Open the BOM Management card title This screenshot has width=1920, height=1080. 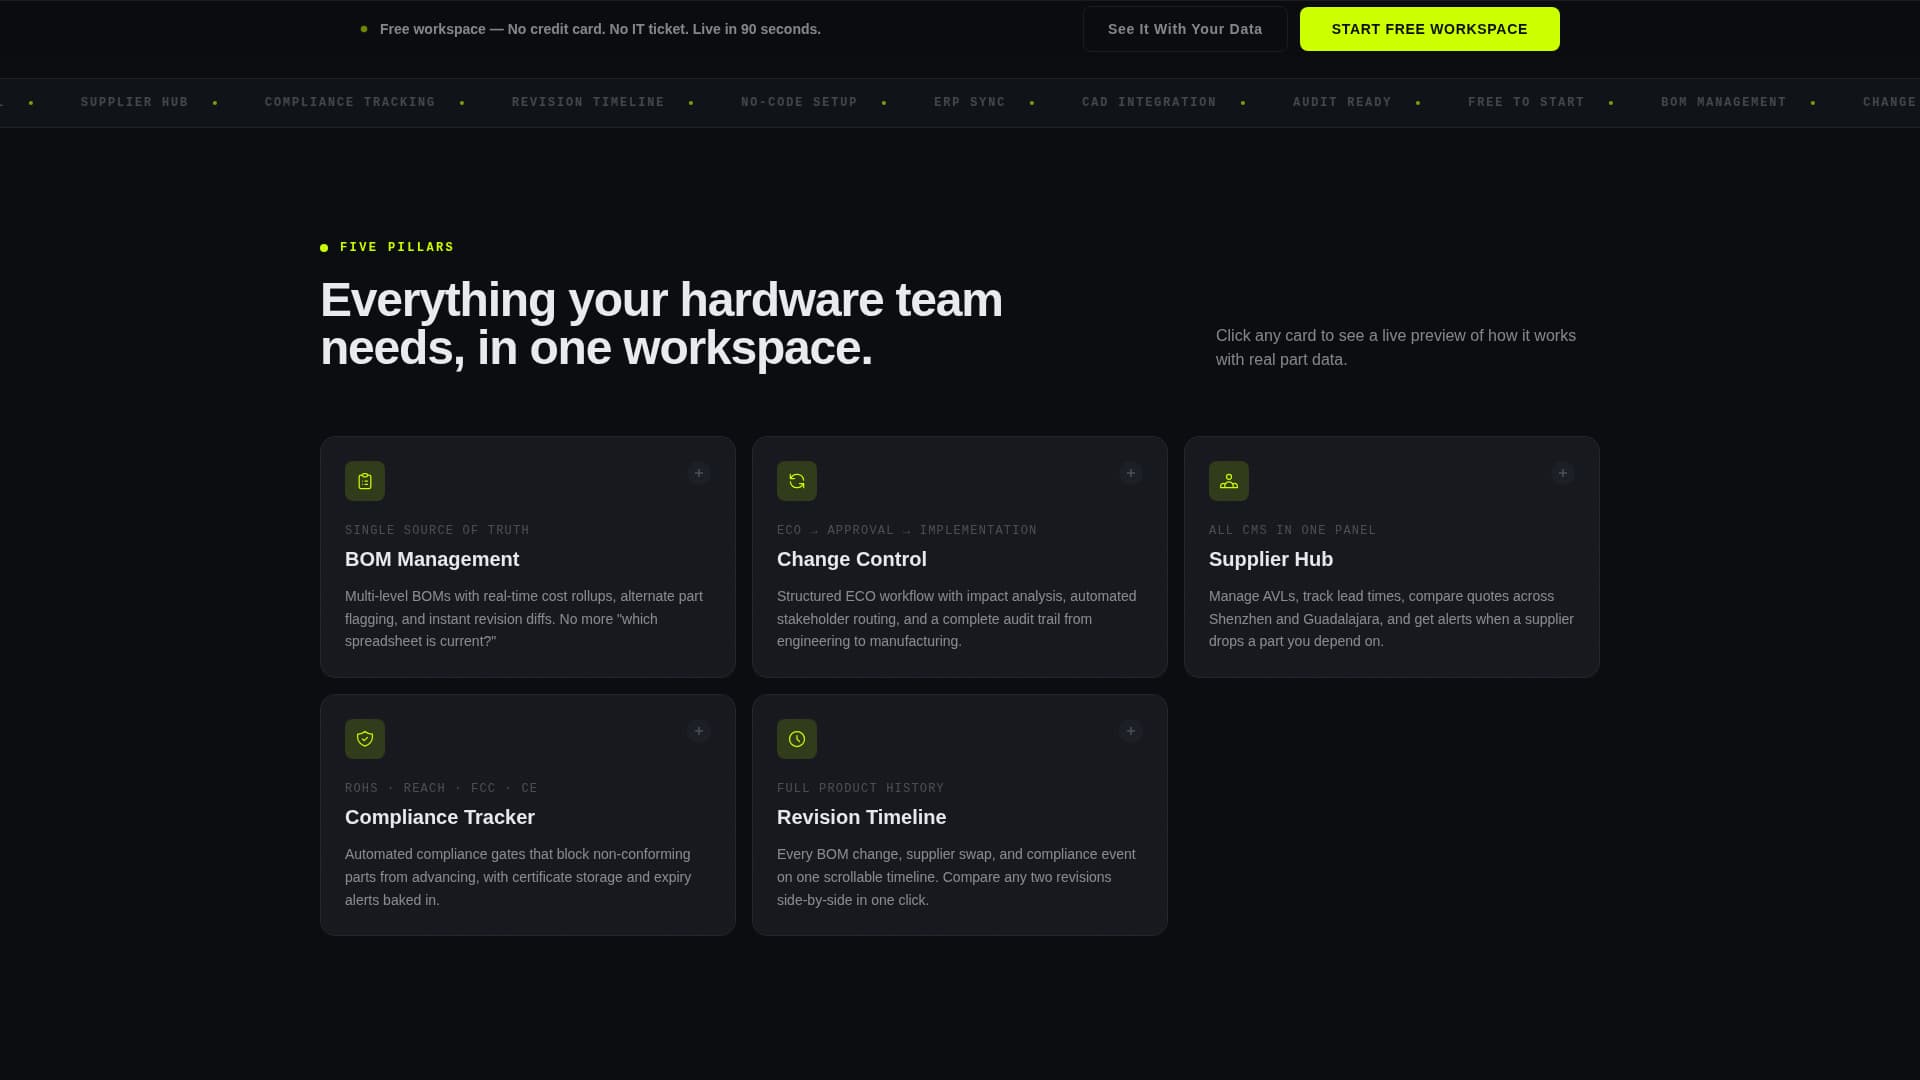432,559
